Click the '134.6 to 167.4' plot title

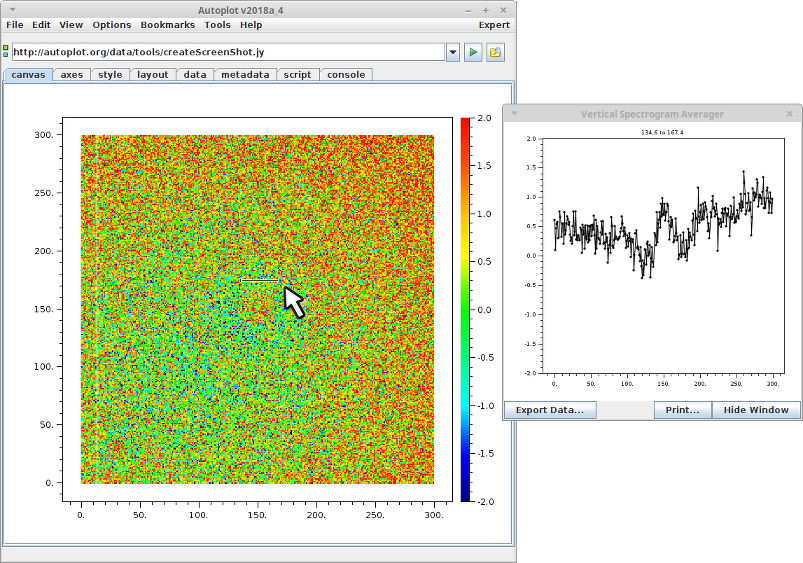[x=662, y=132]
